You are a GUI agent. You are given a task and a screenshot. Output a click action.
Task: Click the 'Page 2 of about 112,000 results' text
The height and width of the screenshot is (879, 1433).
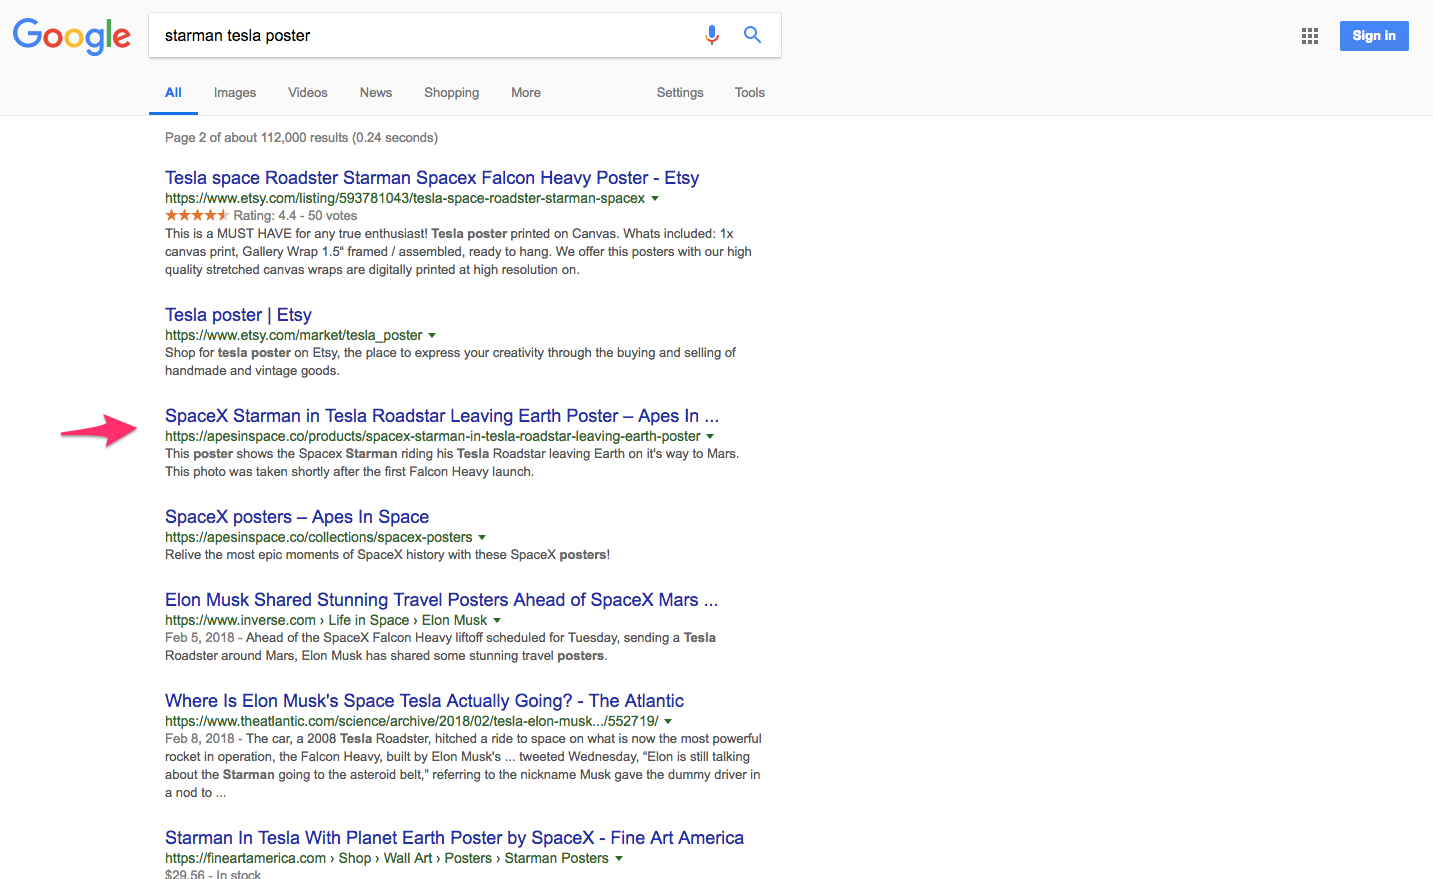pos(301,138)
